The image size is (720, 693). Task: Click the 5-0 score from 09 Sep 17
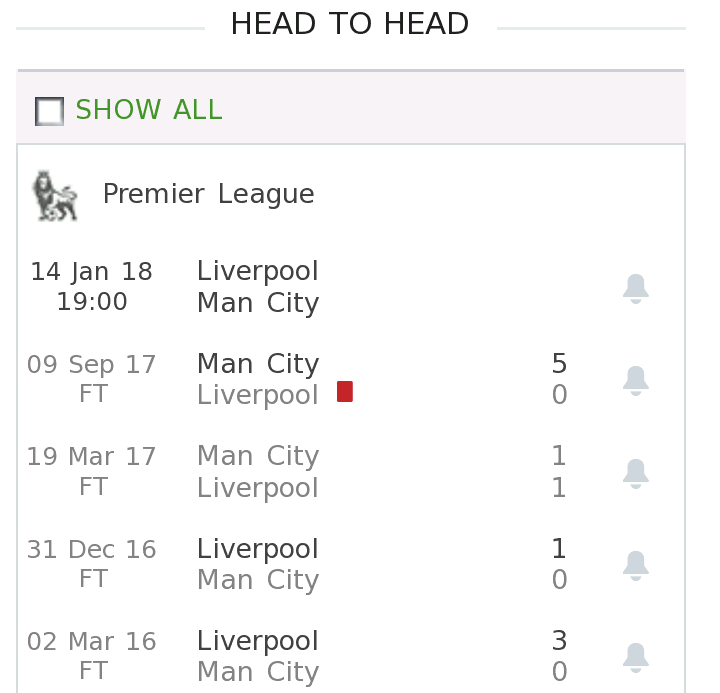tap(559, 380)
